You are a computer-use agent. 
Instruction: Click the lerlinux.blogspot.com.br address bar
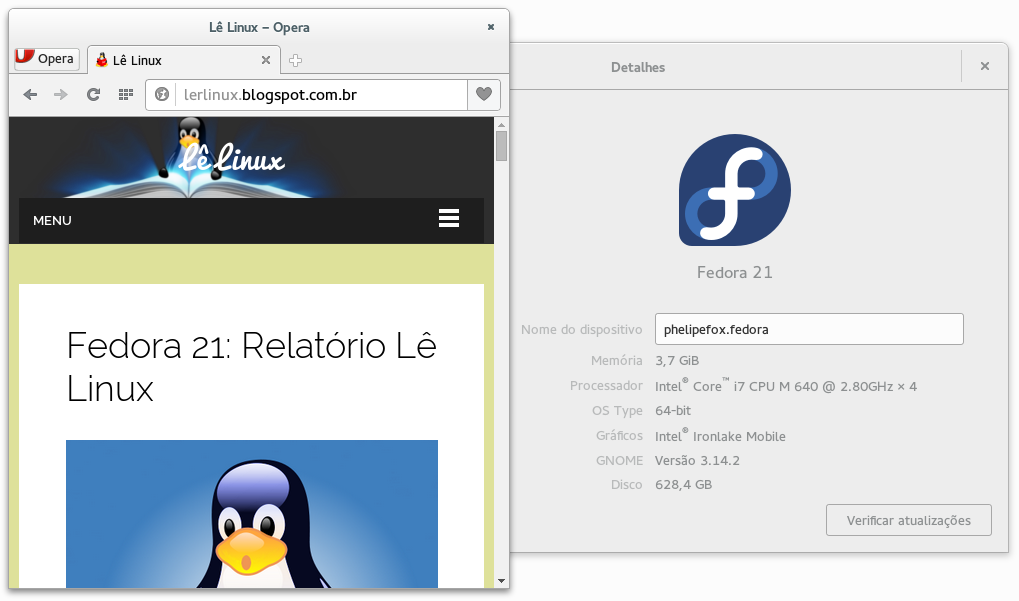coord(310,95)
